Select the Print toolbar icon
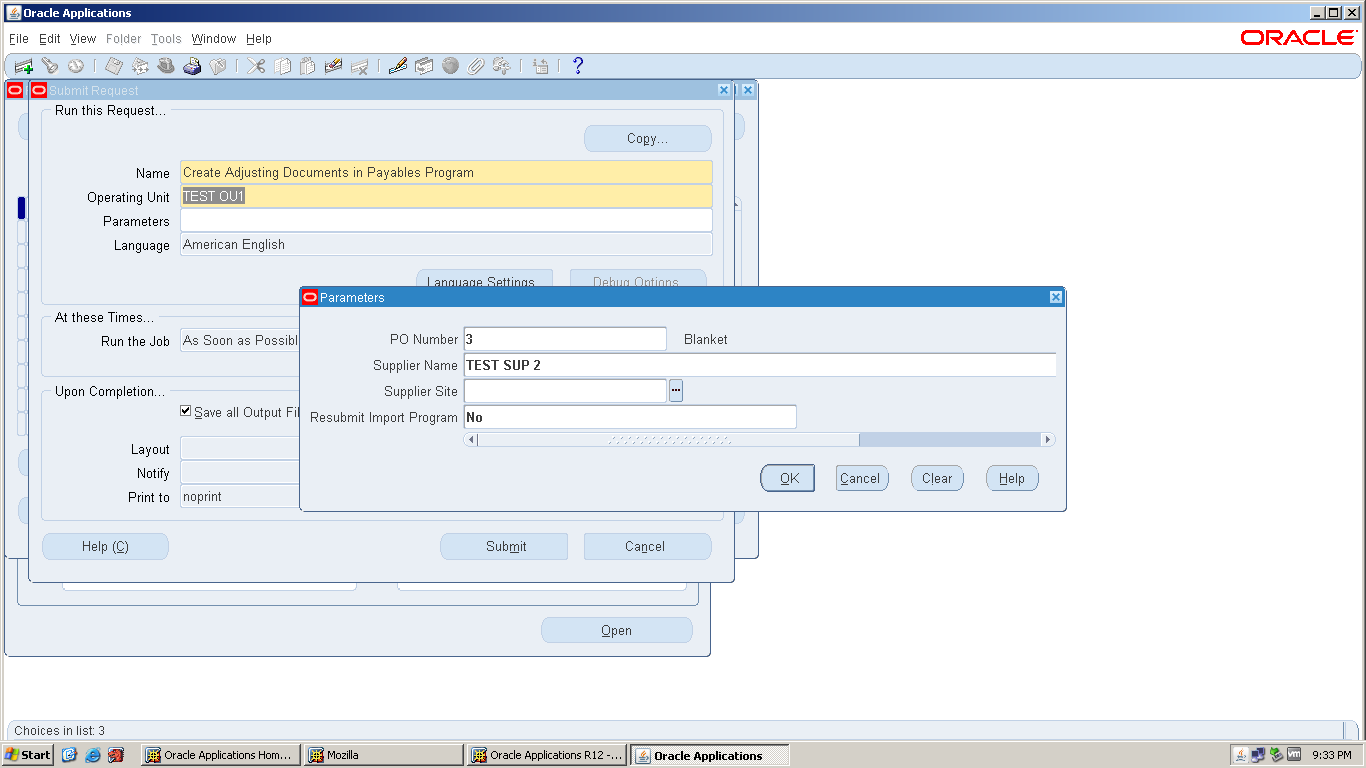This screenshot has height=768, width=1366. pyautogui.click(x=192, y=66)
